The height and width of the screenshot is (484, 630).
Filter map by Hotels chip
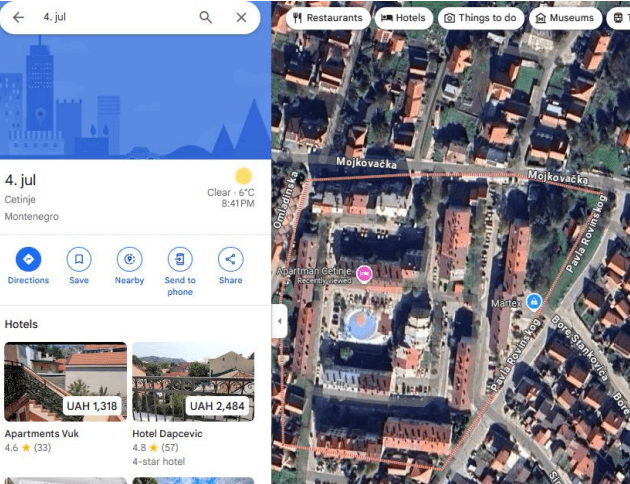point(402,18)
